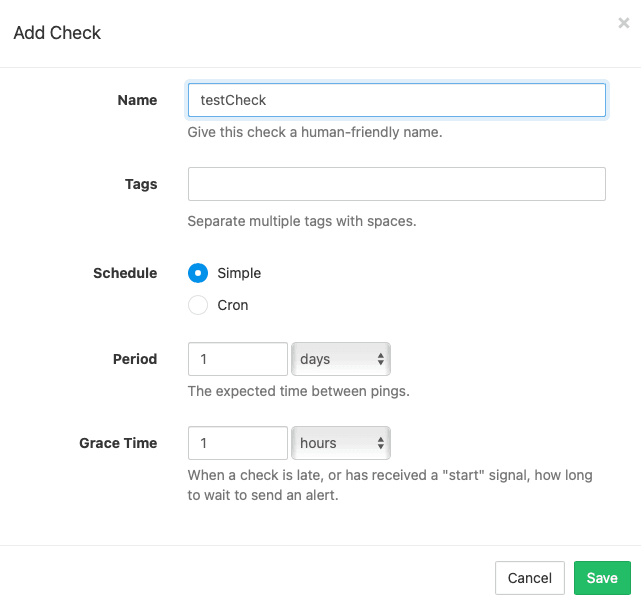Screen dimensions: 641x607
Task: Close the Add Check dialog
Action: click(623, 23)
